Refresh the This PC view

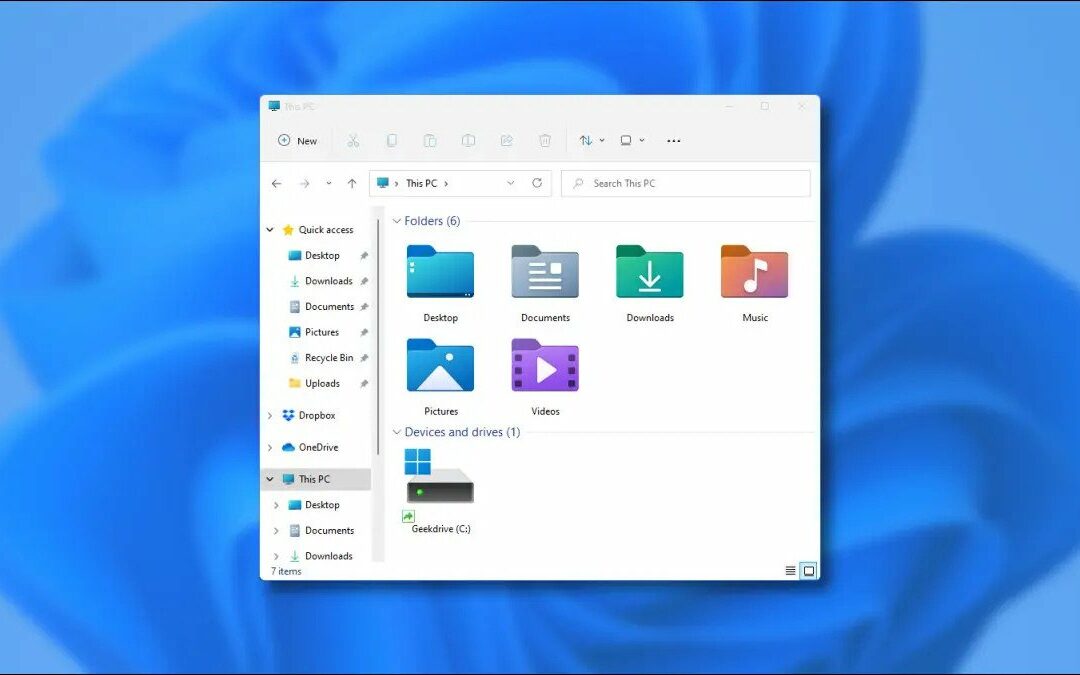tap(537, 183)
